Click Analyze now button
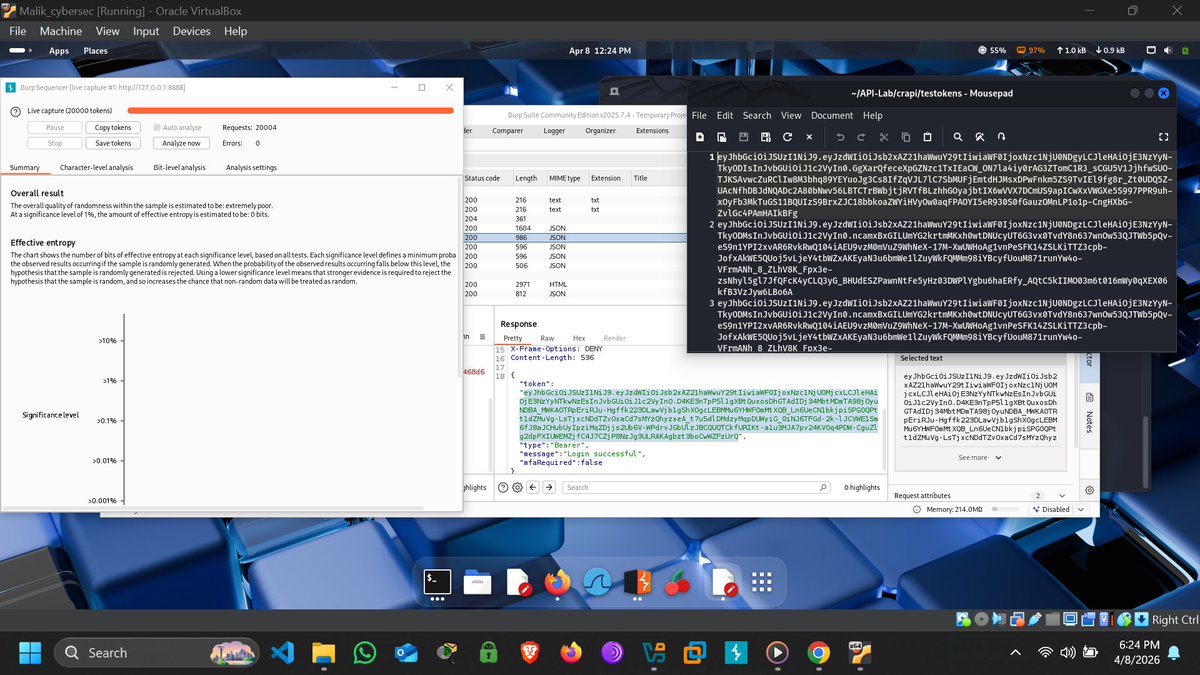 182,143
